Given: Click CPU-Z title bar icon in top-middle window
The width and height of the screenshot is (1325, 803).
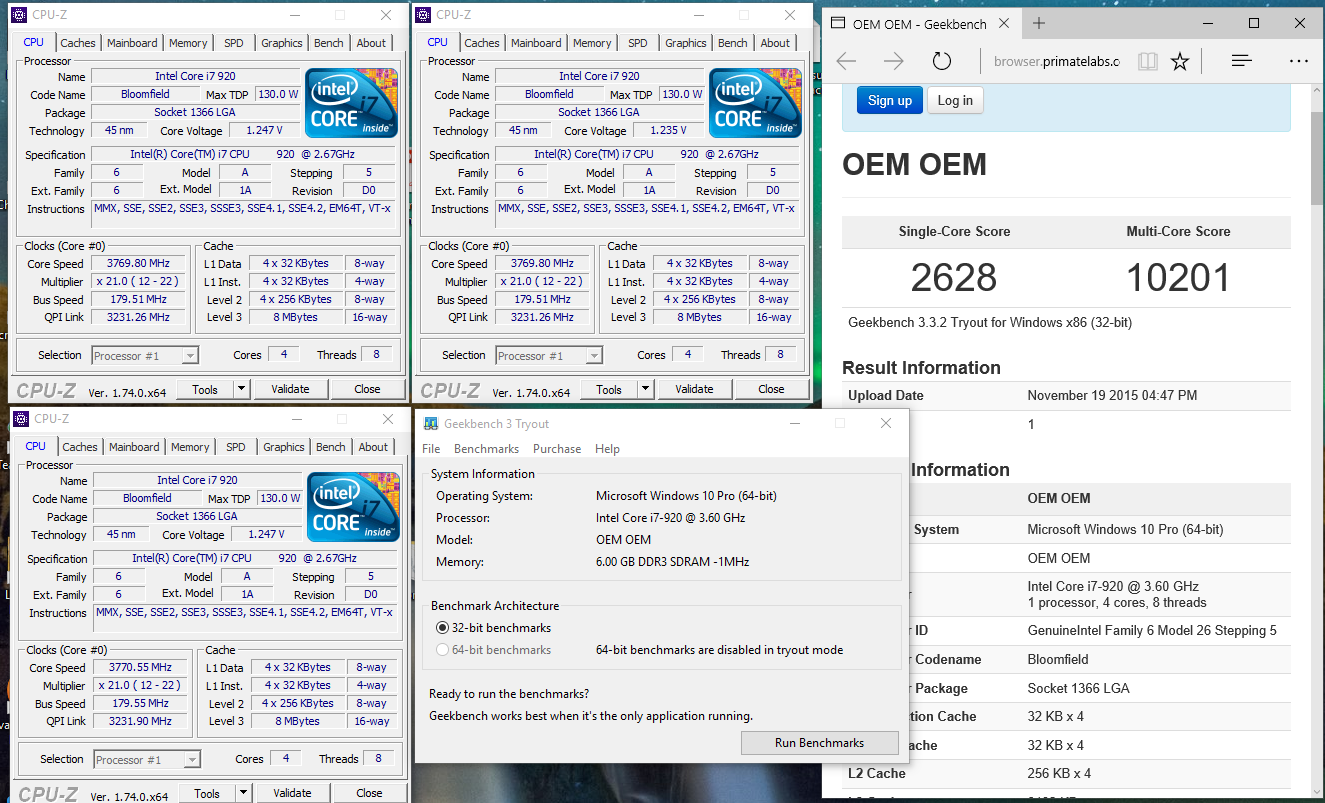Looking at the screenshot, I should click(424, 14).
